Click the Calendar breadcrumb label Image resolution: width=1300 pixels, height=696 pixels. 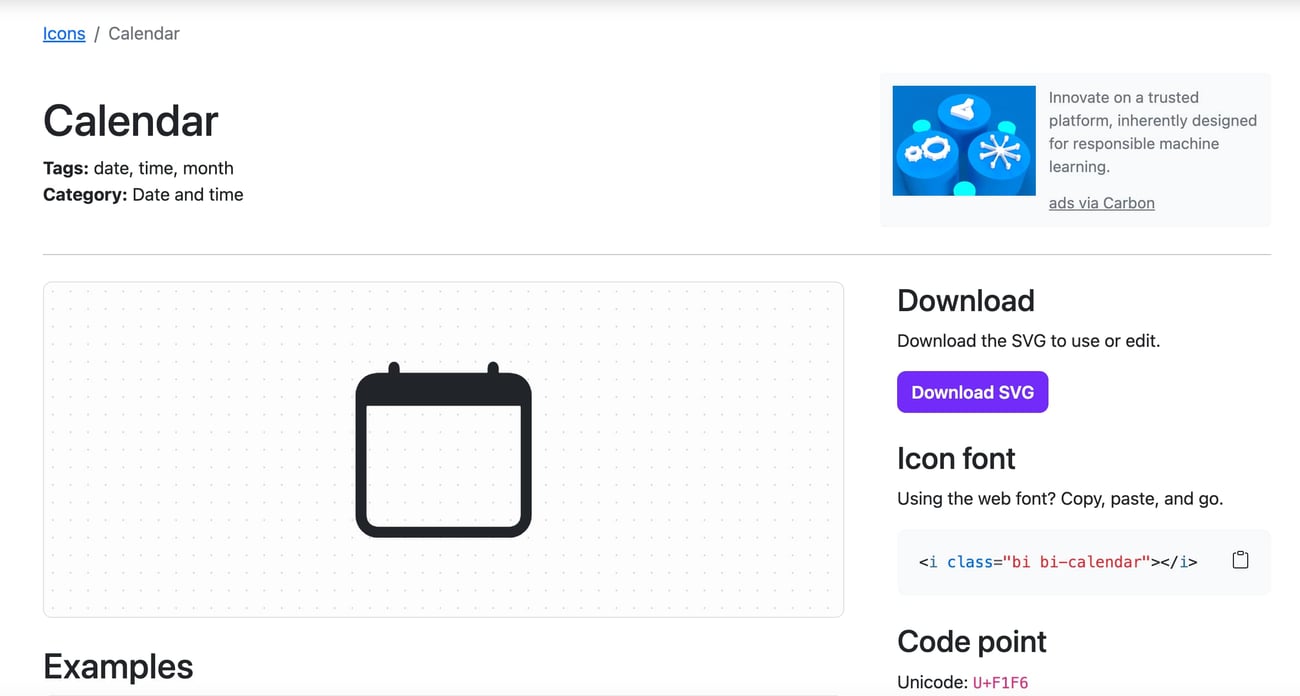143,33
